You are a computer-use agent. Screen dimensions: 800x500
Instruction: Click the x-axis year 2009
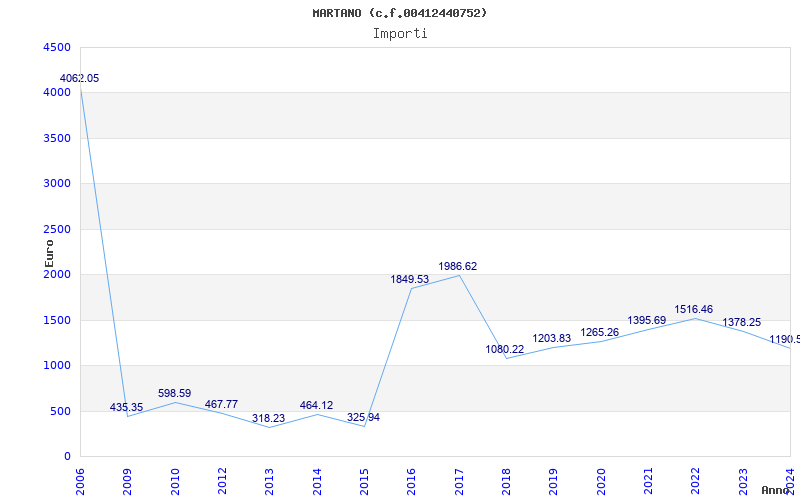(x=128, y=482)
